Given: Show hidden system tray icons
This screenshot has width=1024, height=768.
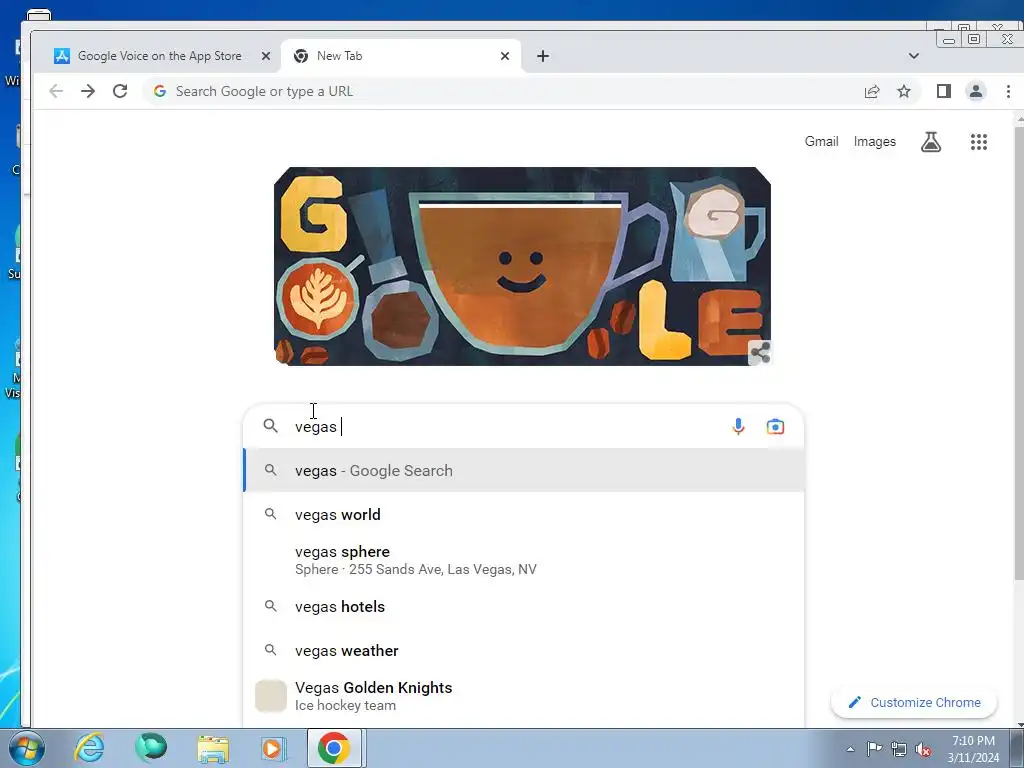Looking at the screenshot, I should click(x=850, y=749).
